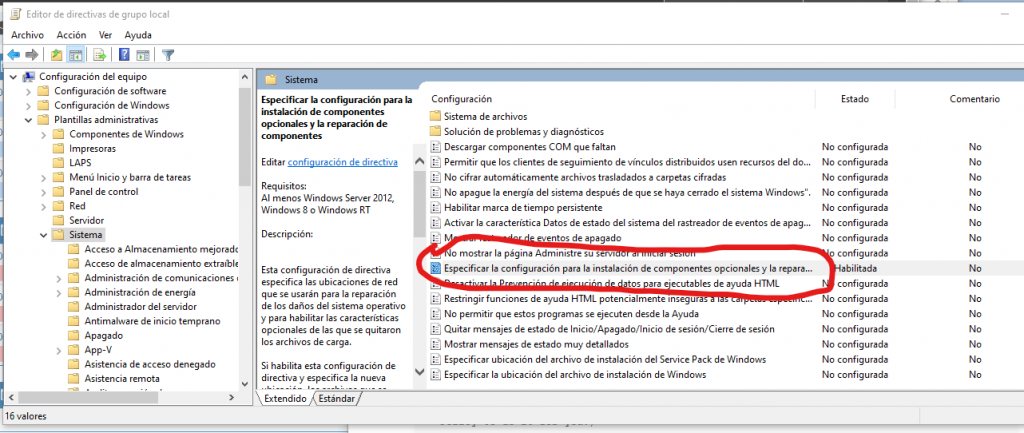Screen dimensions: 1024x433
Task: Expand the Componentes de Windows node
Action: click(x=43, y=134)
